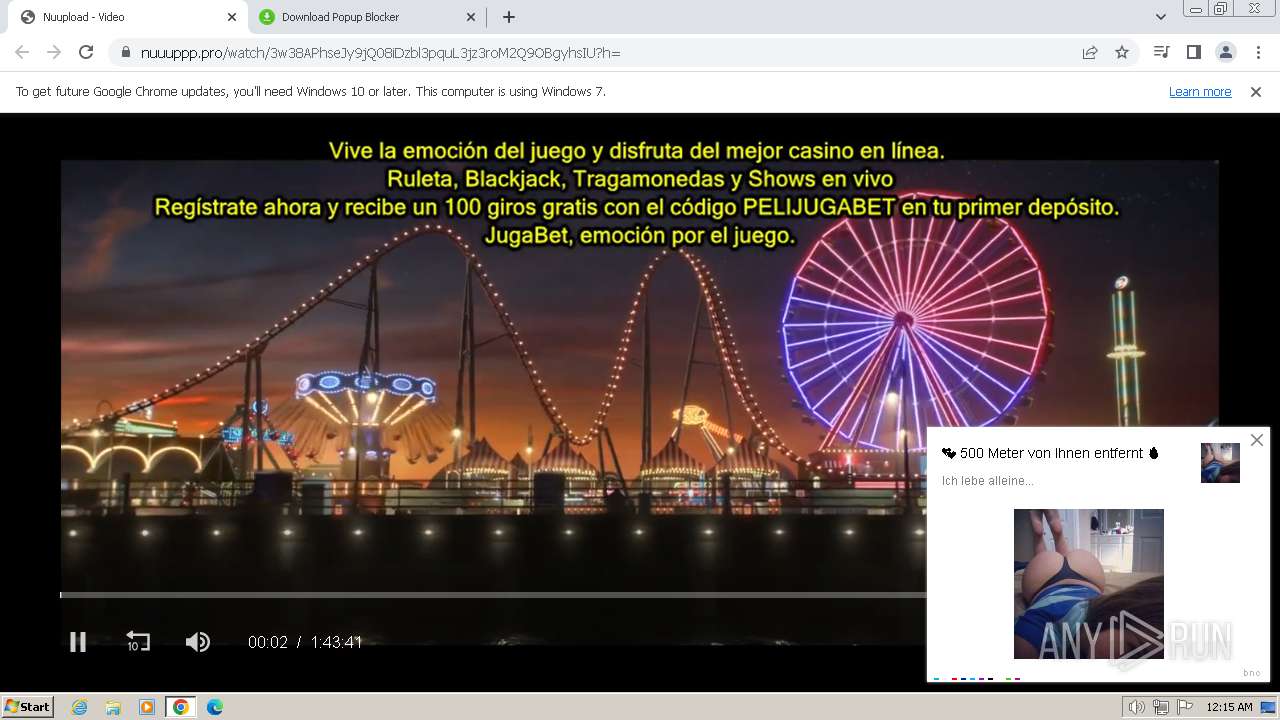
Task: Open a new browser tab
Action: click(509, 17)
